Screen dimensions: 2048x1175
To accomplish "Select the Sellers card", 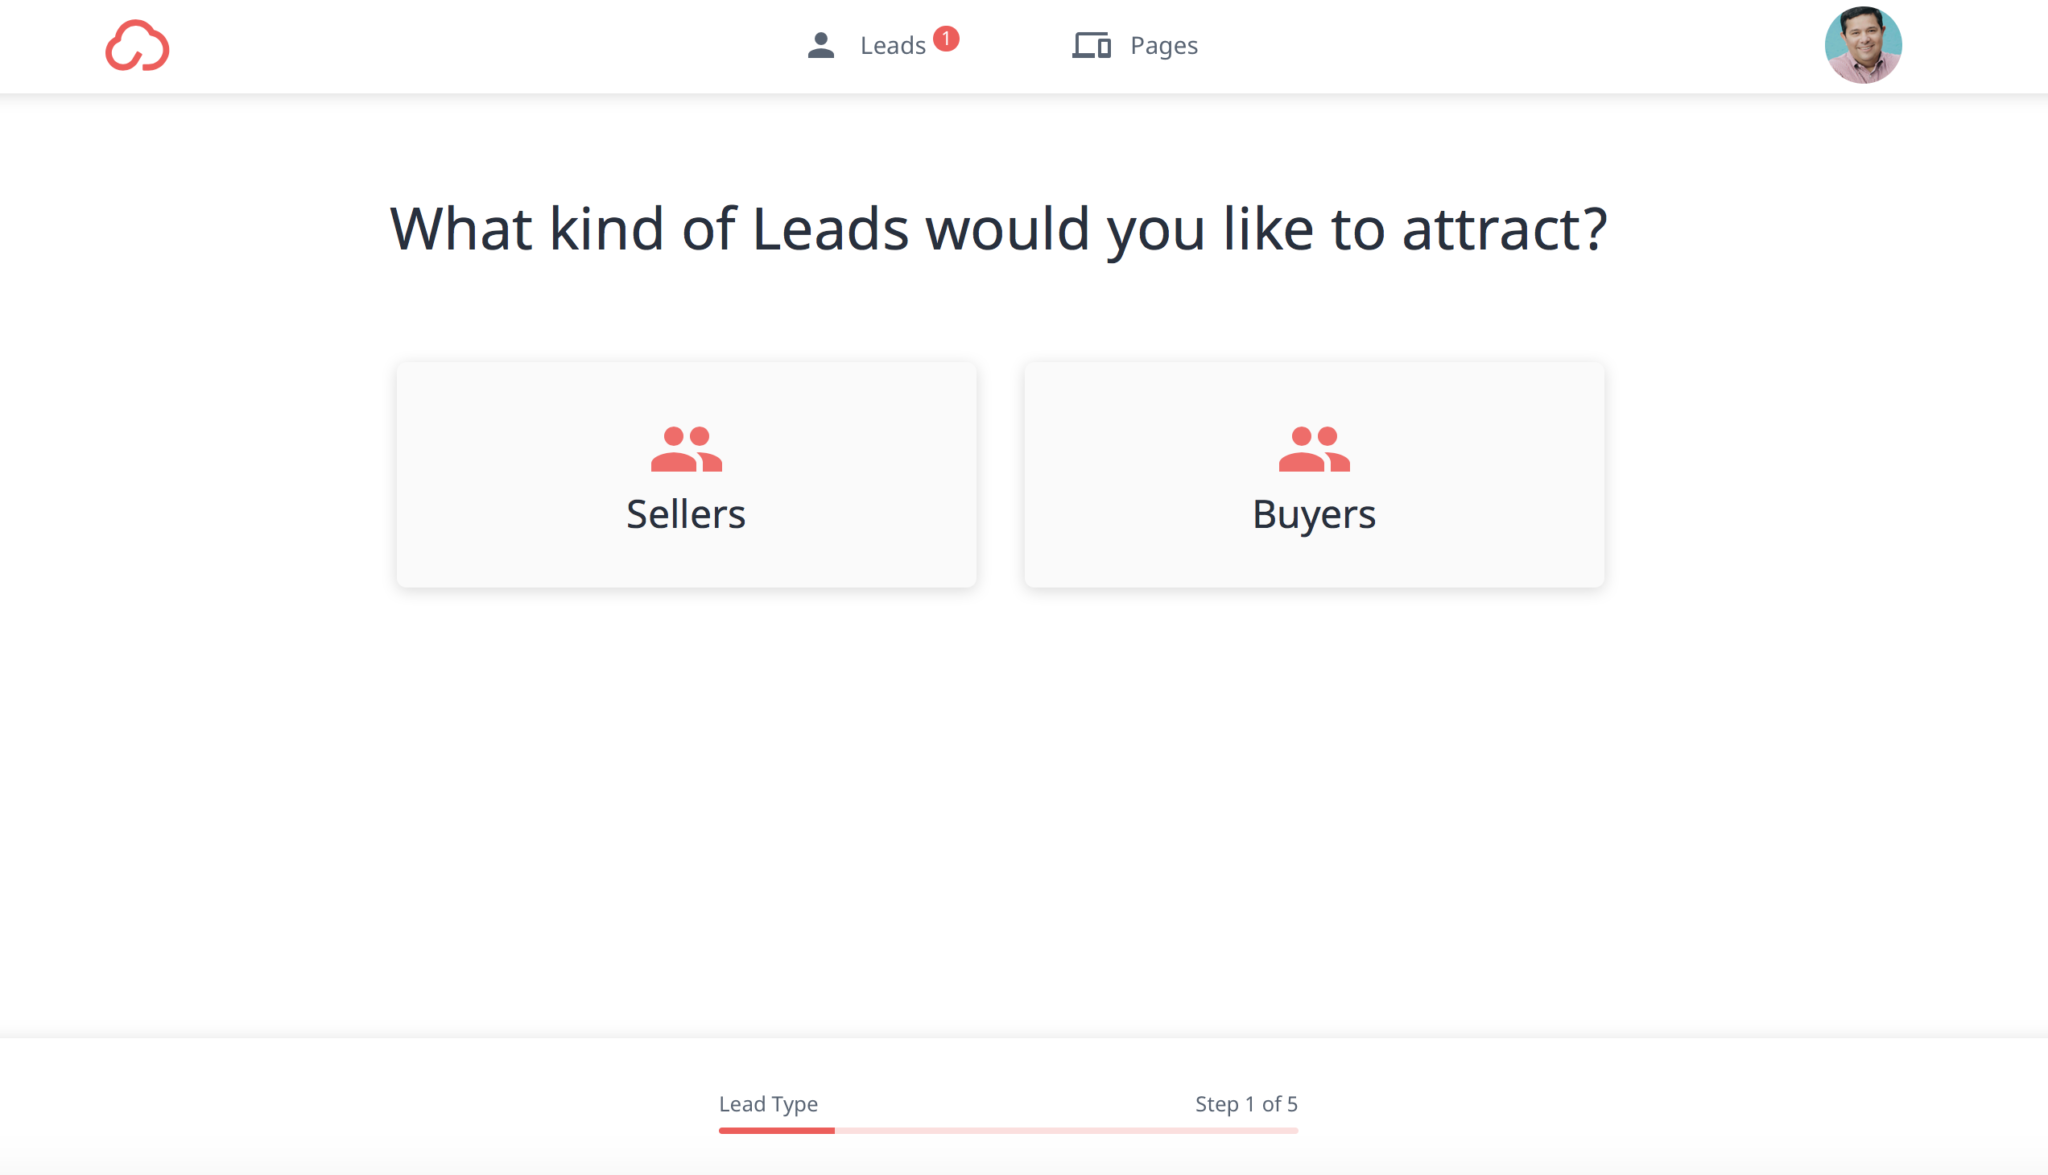I will click(686, 474).
